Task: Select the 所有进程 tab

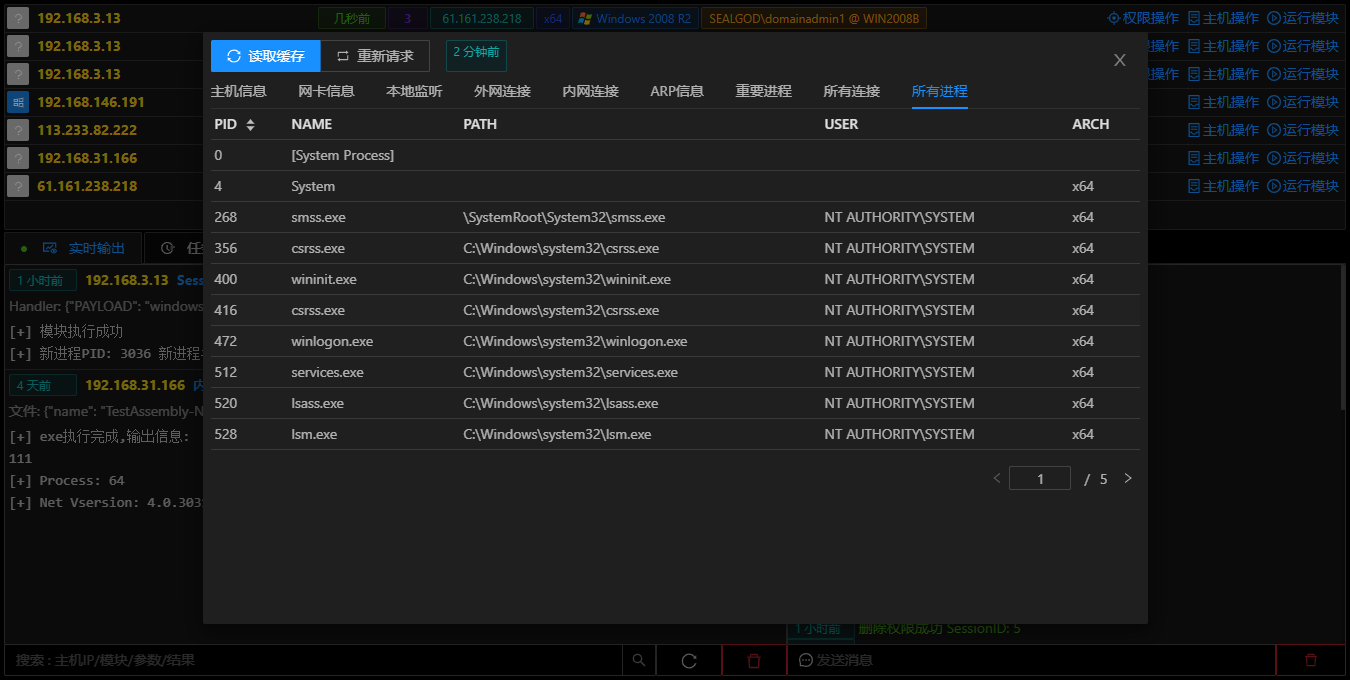Action: pos(940,91)
